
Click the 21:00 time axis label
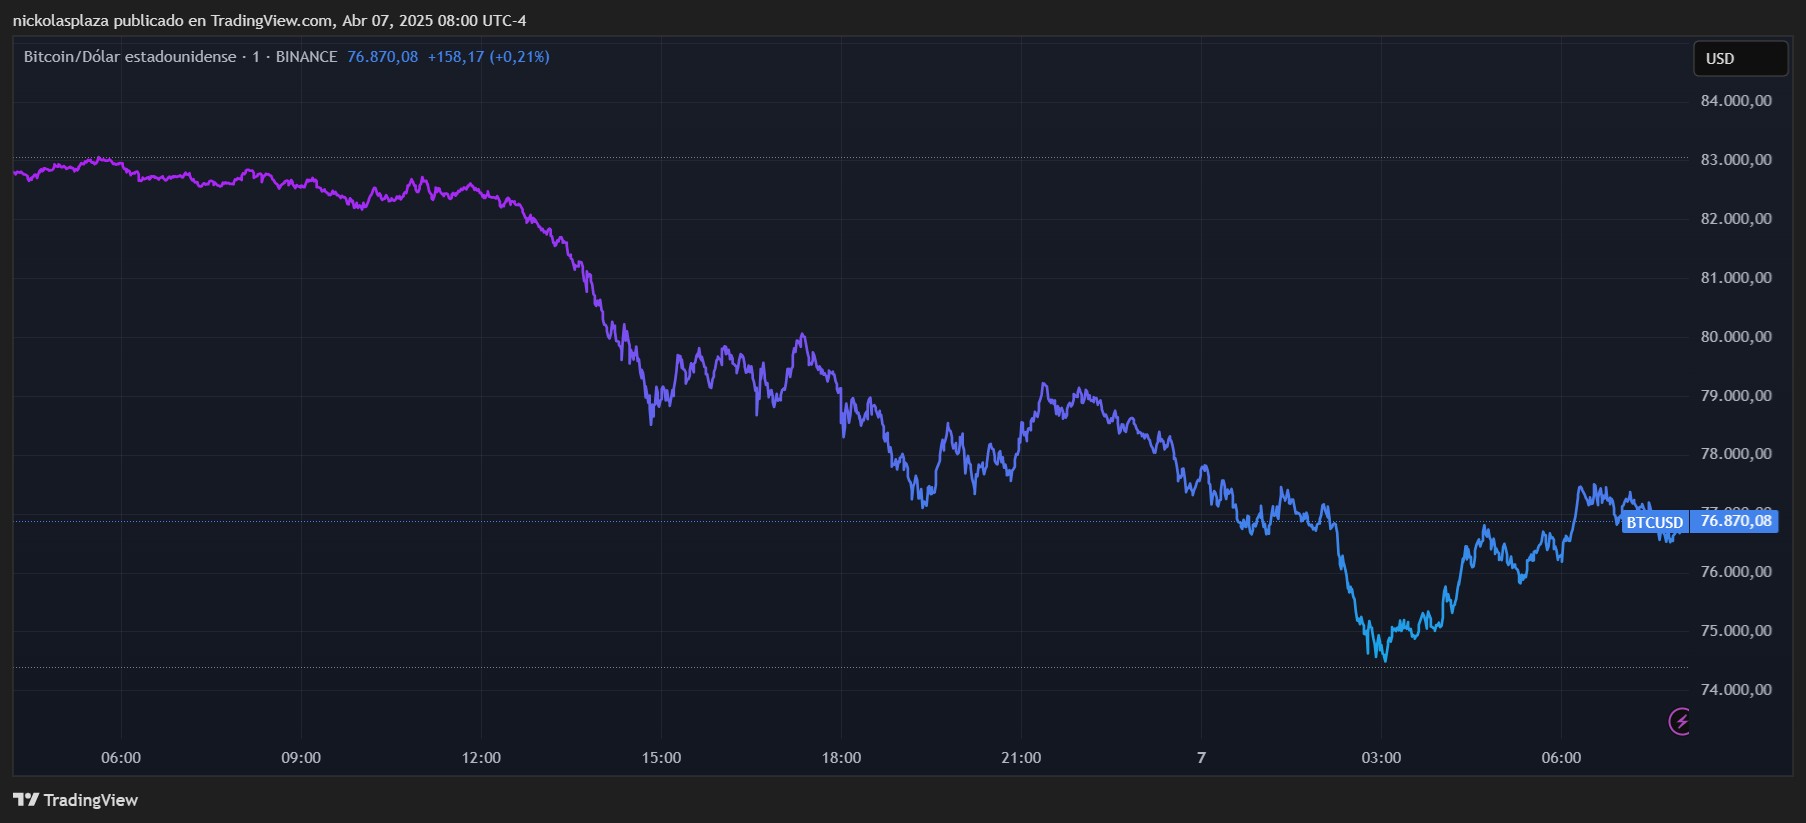1021,758
